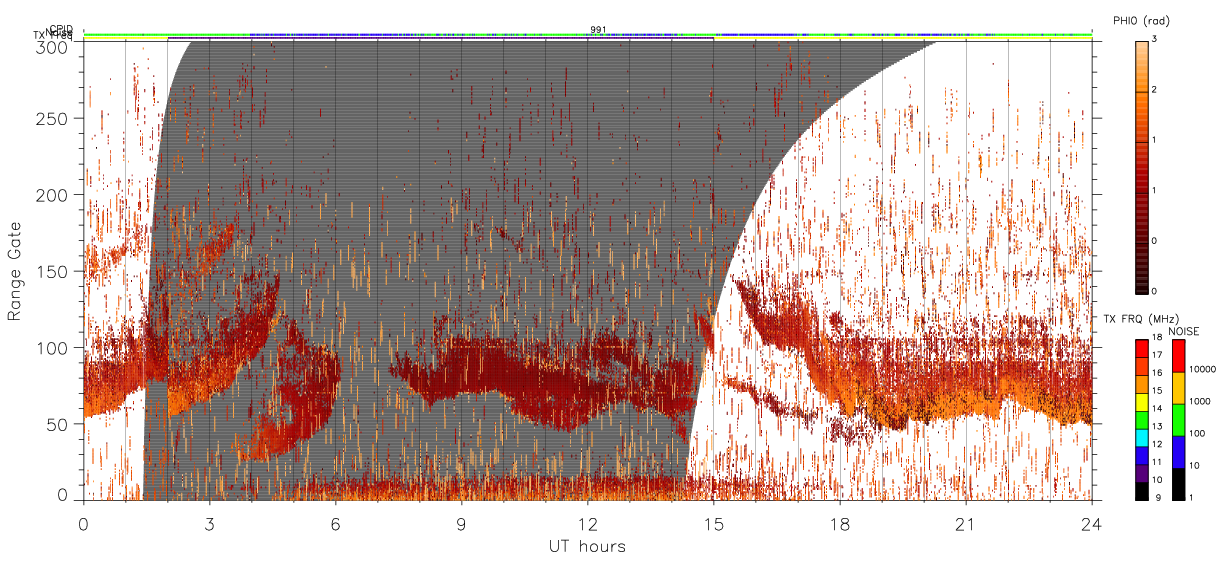The width and height of the screenshot is (1228, 567).
Task: Click the blue 11–12 MHz TX FRQ swatch
Action: (x=1142, y=454)
